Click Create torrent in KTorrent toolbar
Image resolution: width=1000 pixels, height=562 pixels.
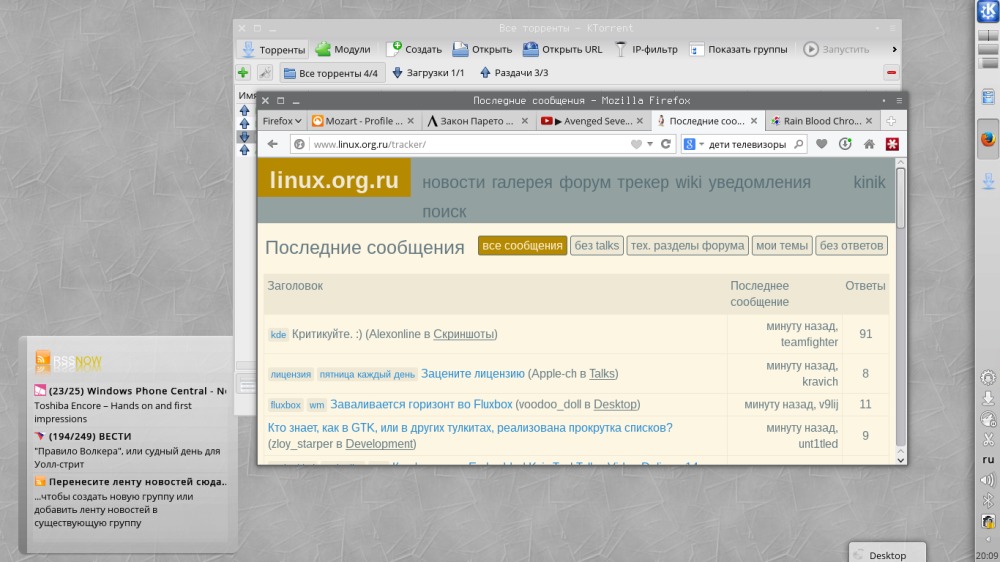point(415,49)
